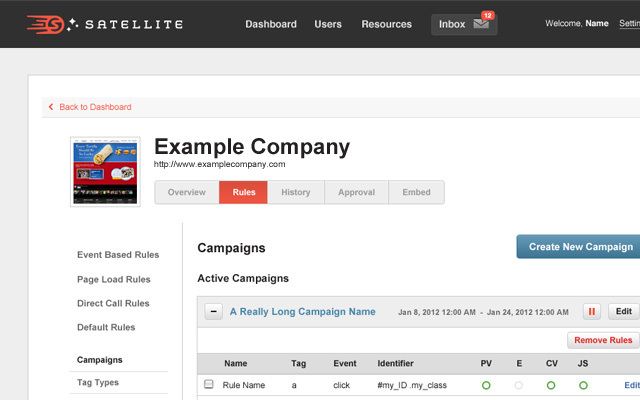Viewport: 640px width, 400px height.
Task: Go to the Users menu
Action: (328, 24)
